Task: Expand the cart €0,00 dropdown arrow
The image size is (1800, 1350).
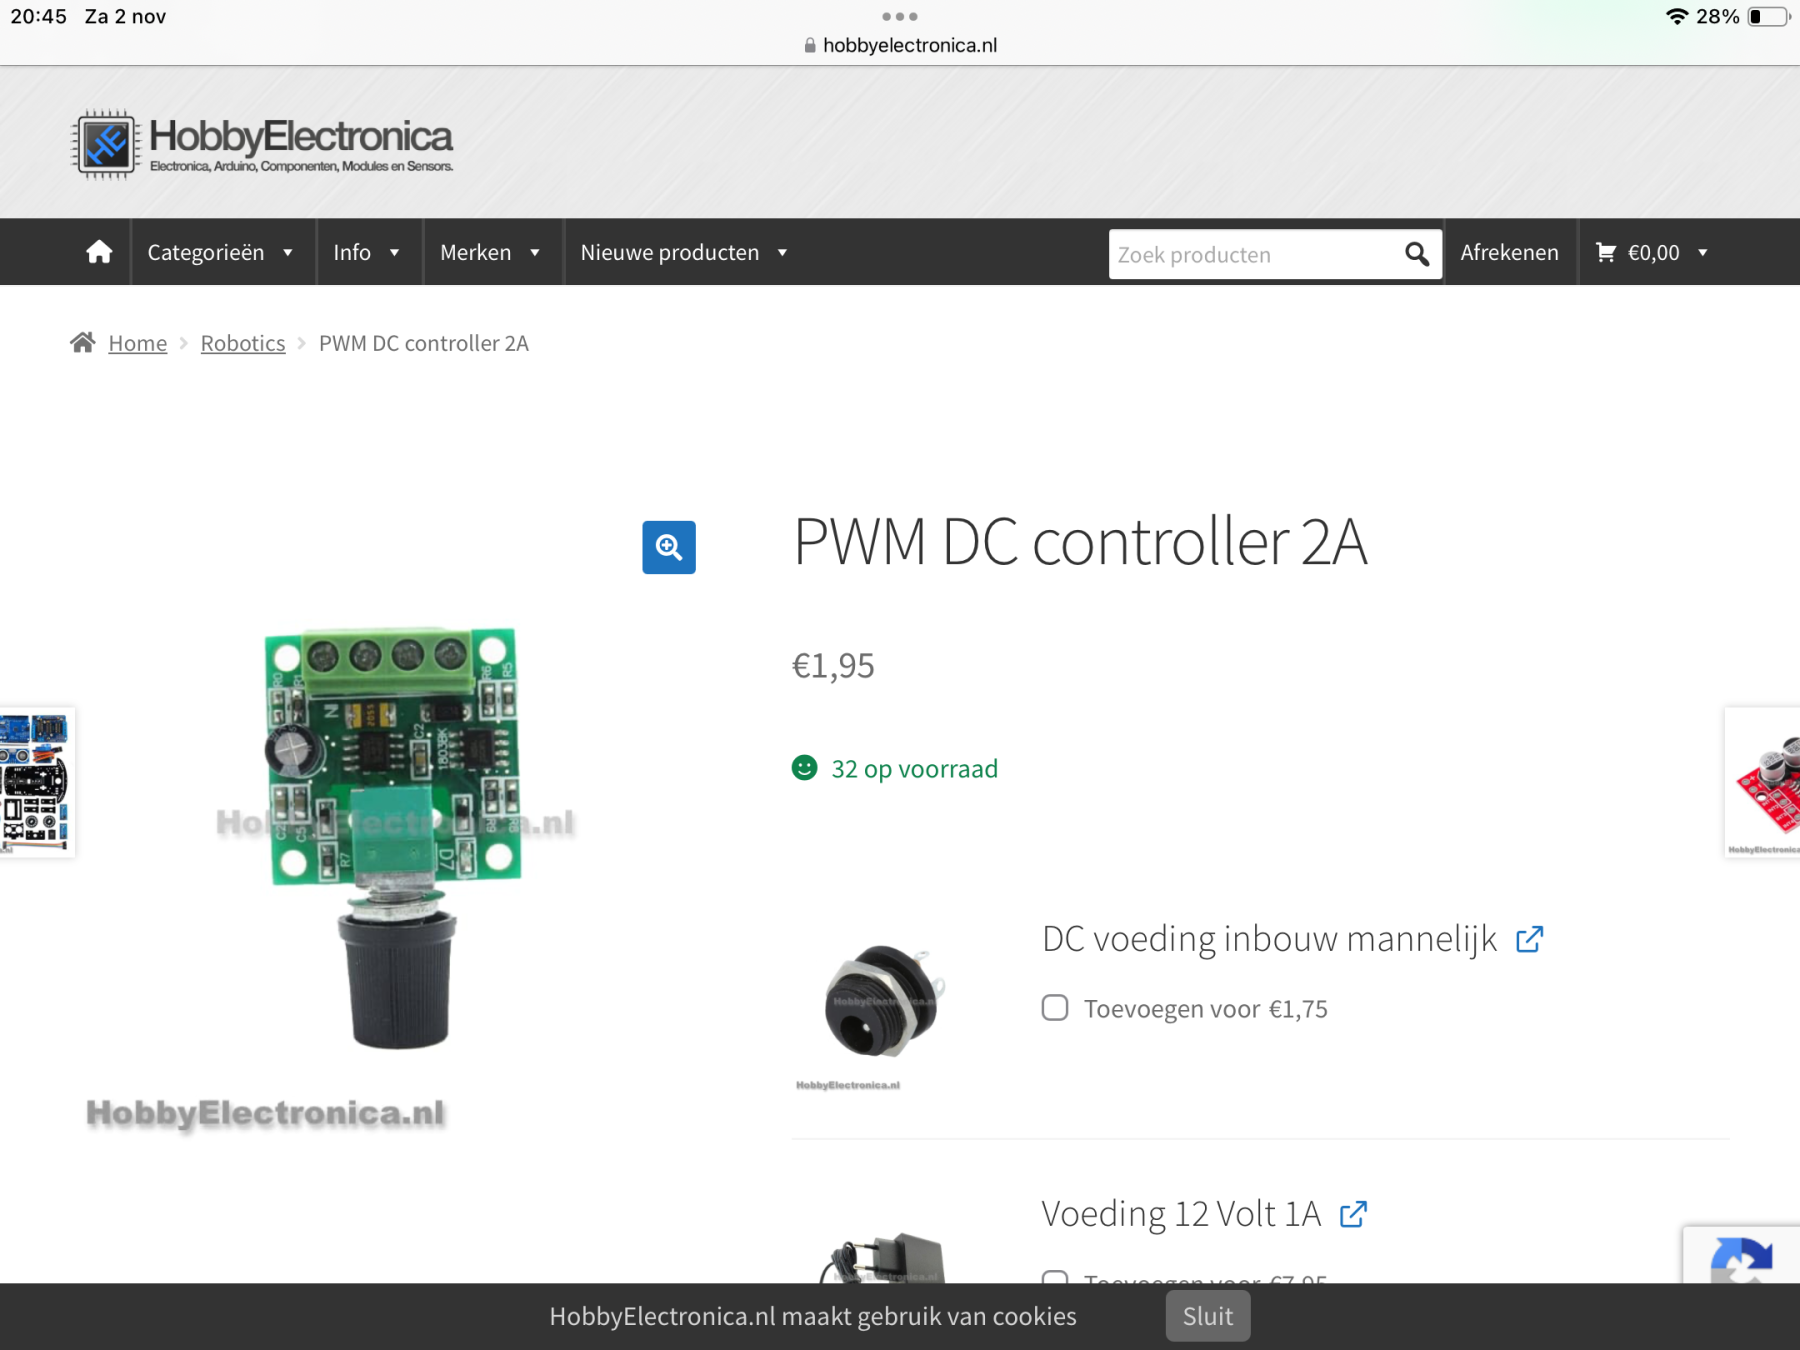Action: pos(1703,253)
